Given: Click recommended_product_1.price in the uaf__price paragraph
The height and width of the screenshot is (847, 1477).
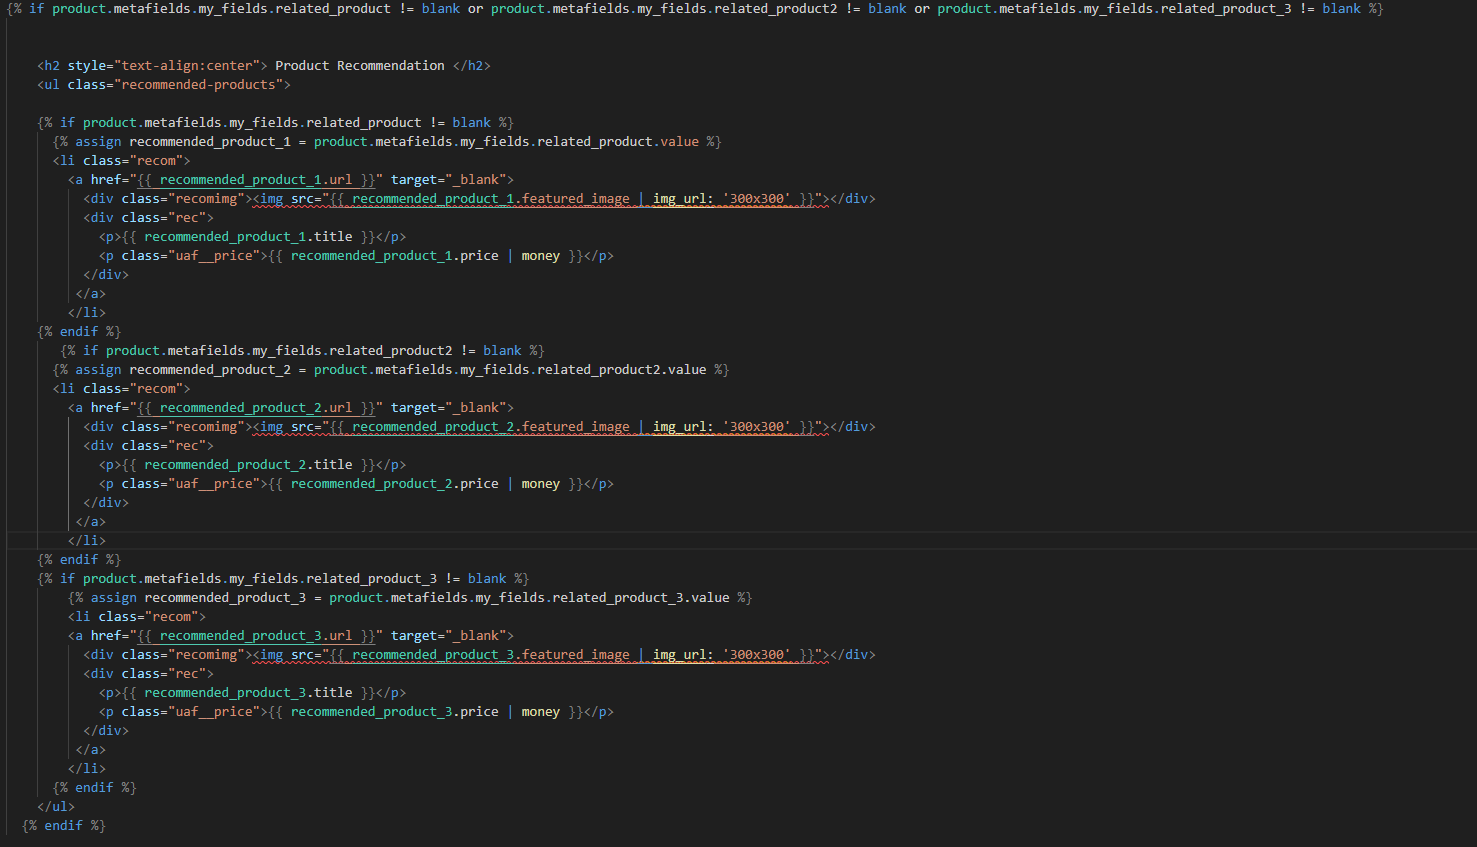Looking at the screenshot, I should coord(394,256).
